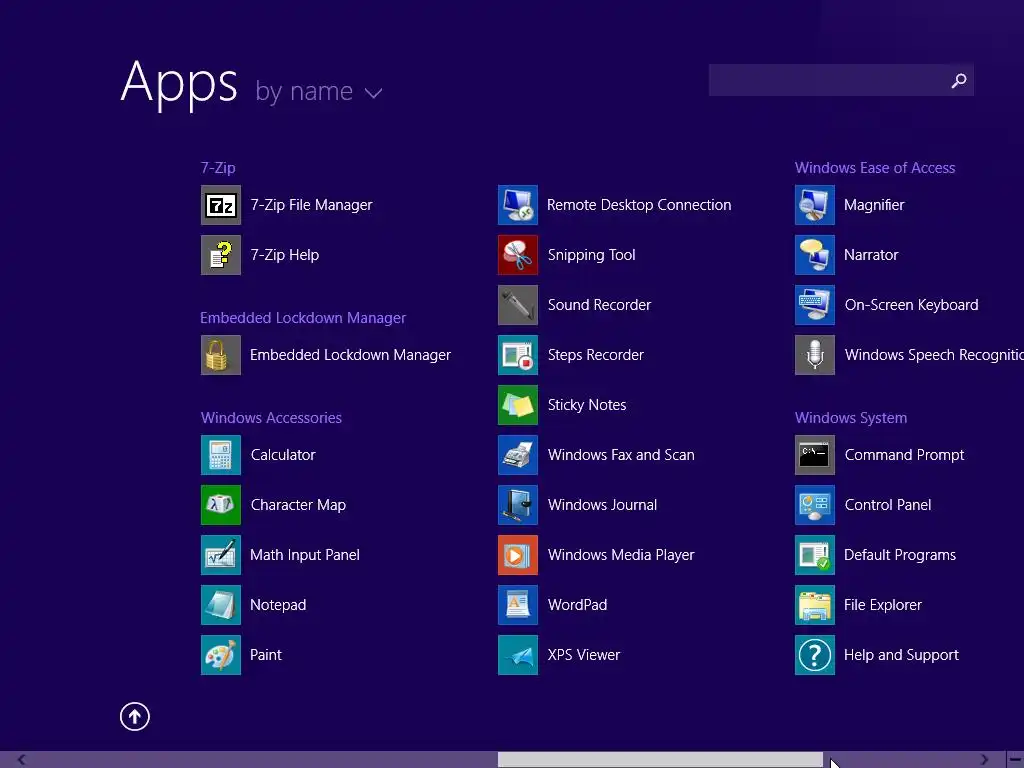The height and width of the screenshot is (768, 1024).
Task: Click the Windows Accessories group header
Action: coord(271,418)
